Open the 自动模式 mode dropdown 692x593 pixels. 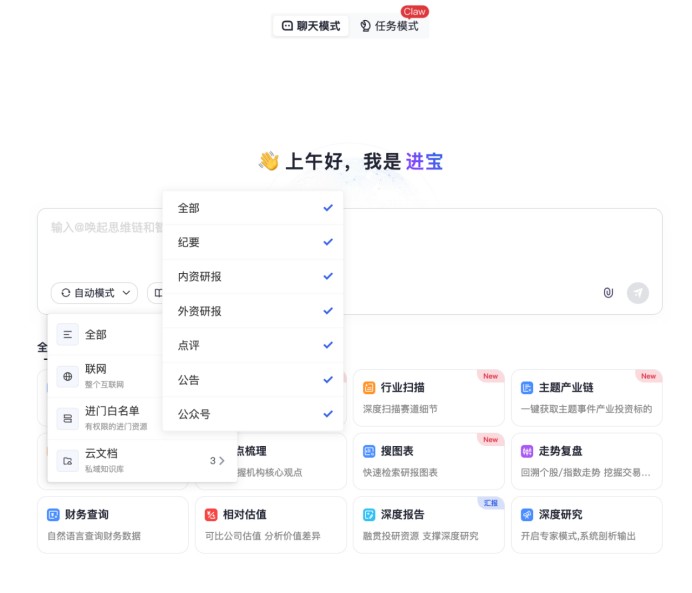pyautogui.click(x=94, y=293)
